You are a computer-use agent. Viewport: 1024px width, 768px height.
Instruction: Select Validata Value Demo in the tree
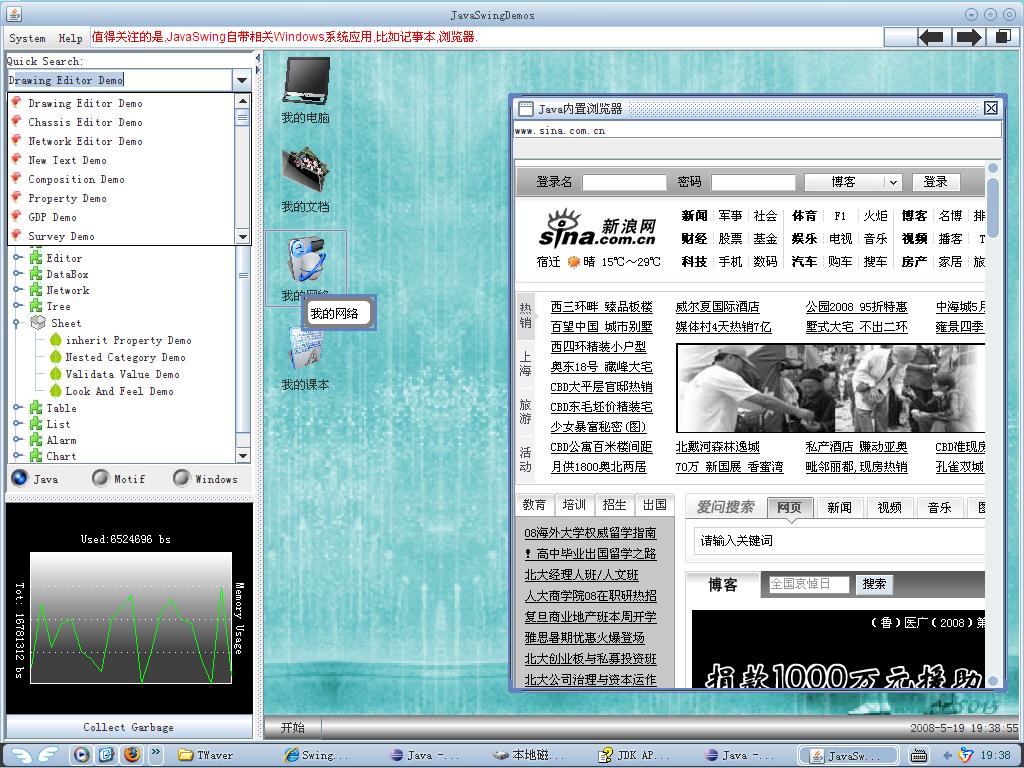[x=122, y=374]
